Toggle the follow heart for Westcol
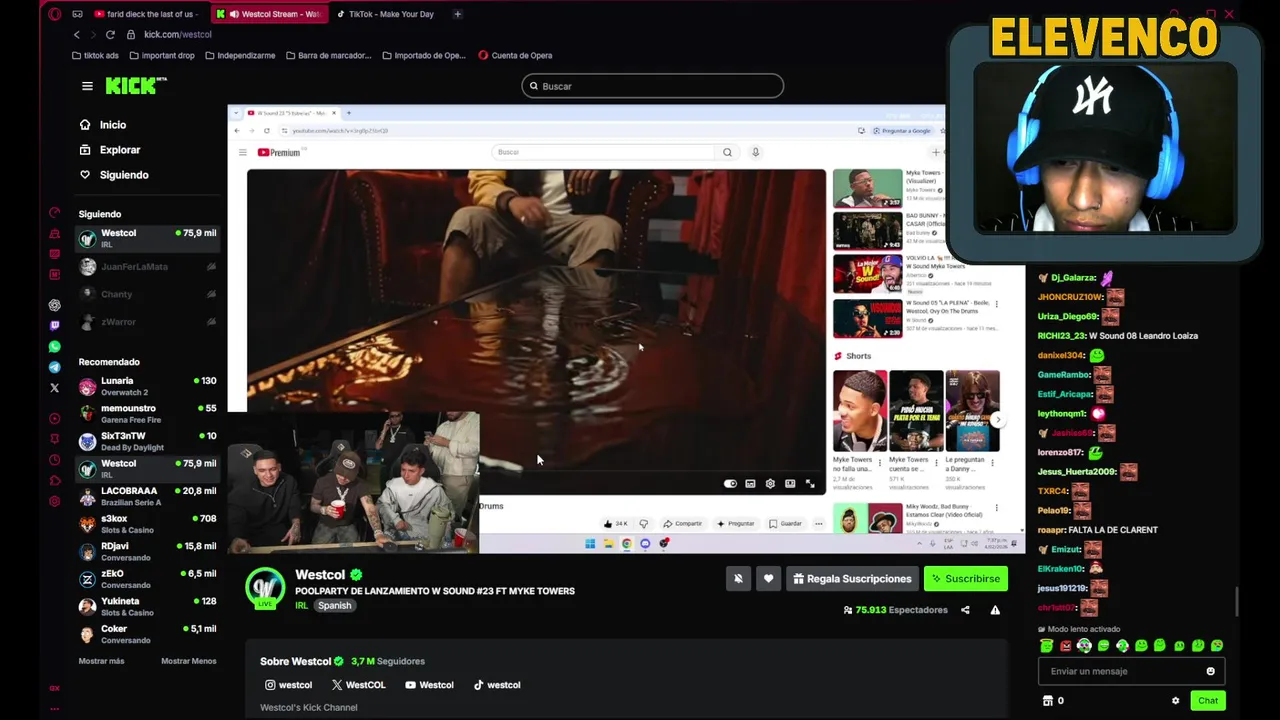1280x720 pixels. (768, 578)
